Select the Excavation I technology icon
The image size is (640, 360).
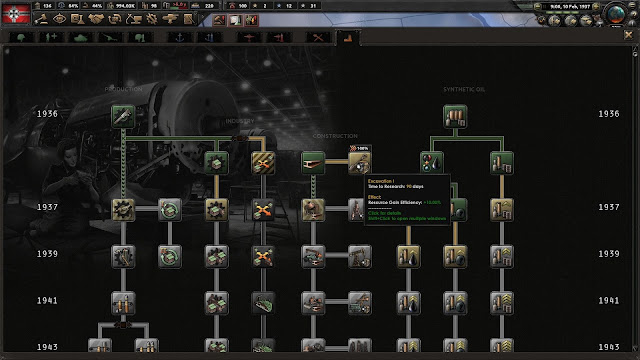click(x=360, y=163)
